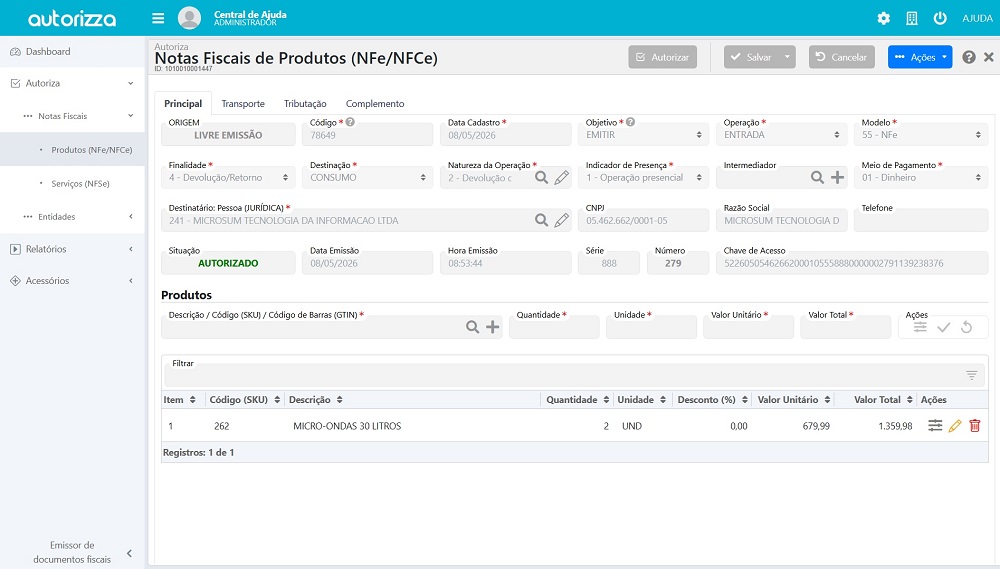1000x569 pixels.
Task: Click the Cancelar button
Action: point(841,57)
